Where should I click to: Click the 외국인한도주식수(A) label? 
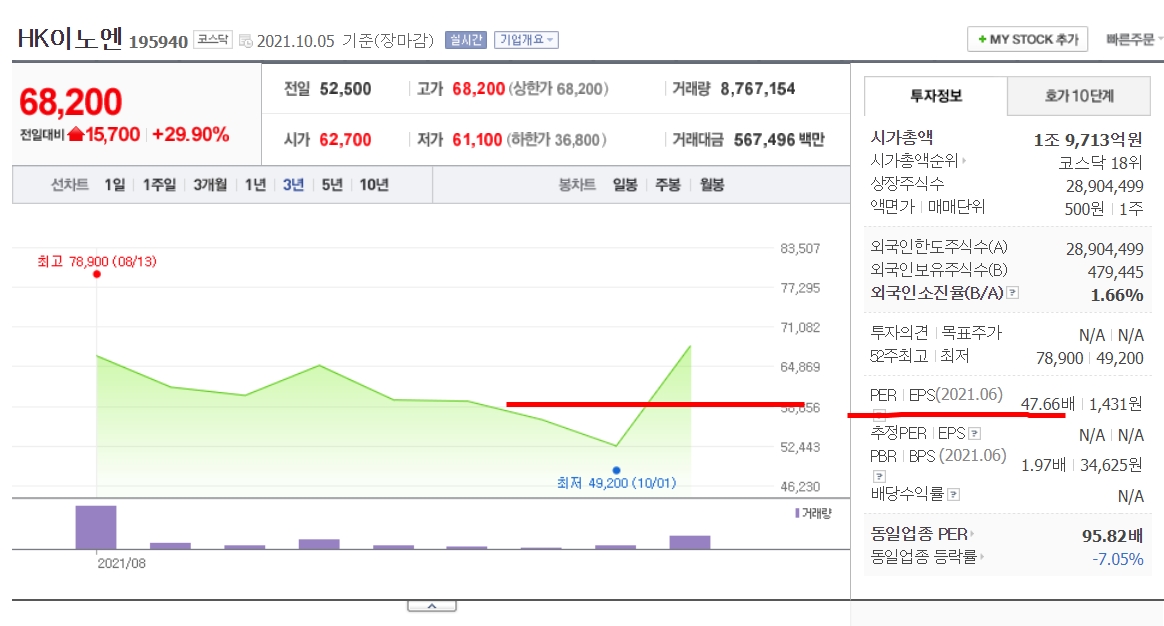pos(939,247)
